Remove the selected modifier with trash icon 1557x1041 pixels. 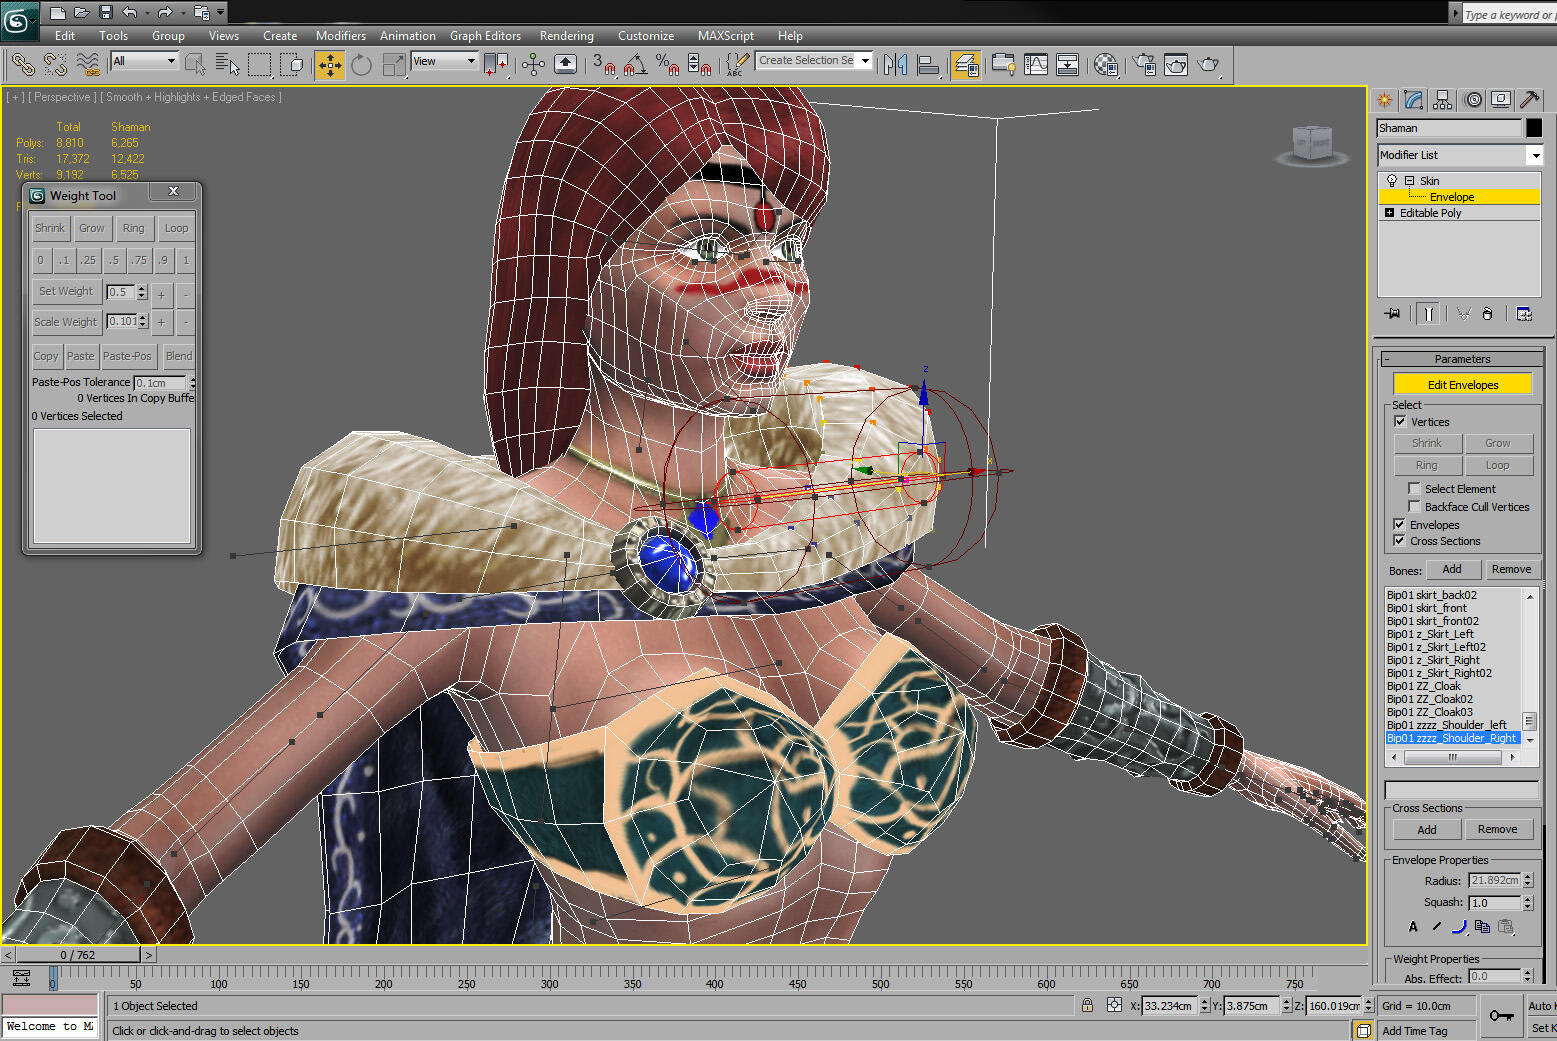click(x=1487, y=313)
